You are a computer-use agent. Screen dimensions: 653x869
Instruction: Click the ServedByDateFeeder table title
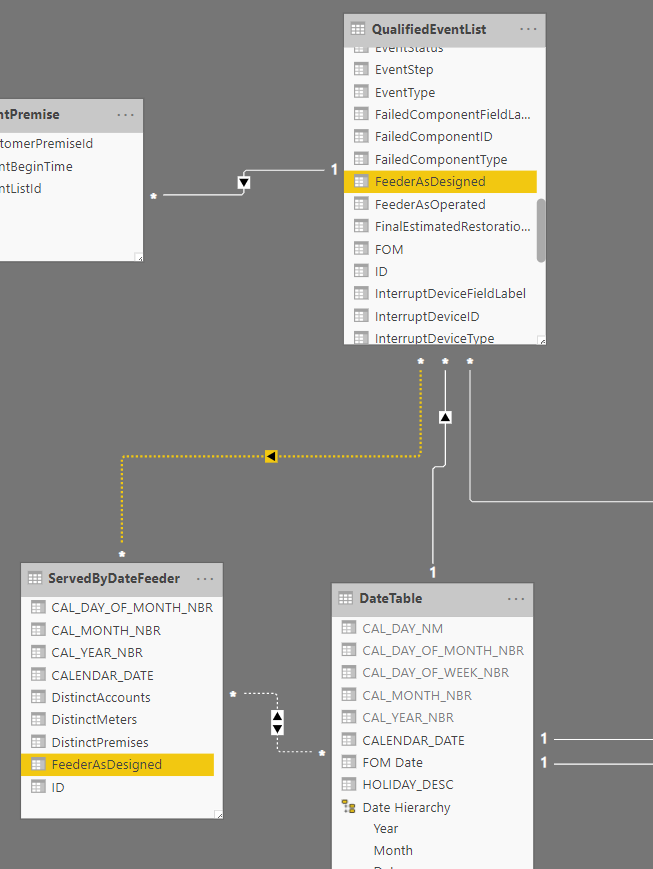coord(114,579)
